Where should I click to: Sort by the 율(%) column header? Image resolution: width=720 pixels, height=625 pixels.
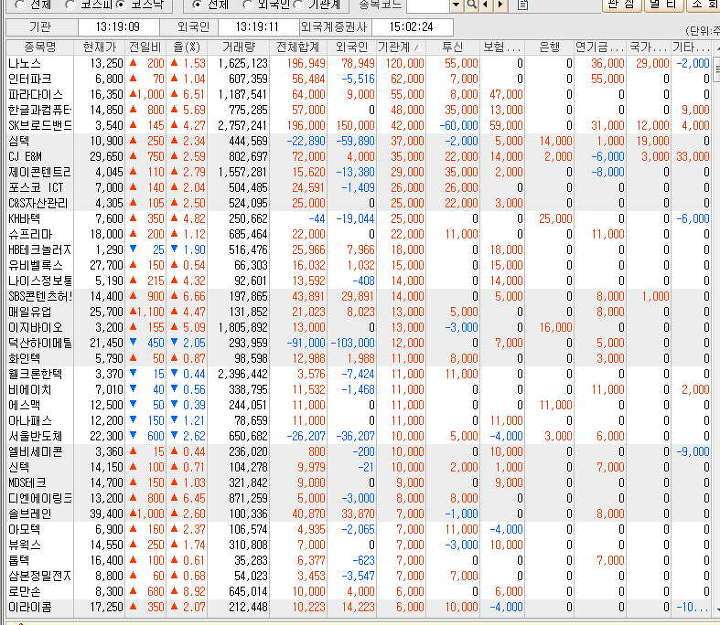click(x=186, y=47)
